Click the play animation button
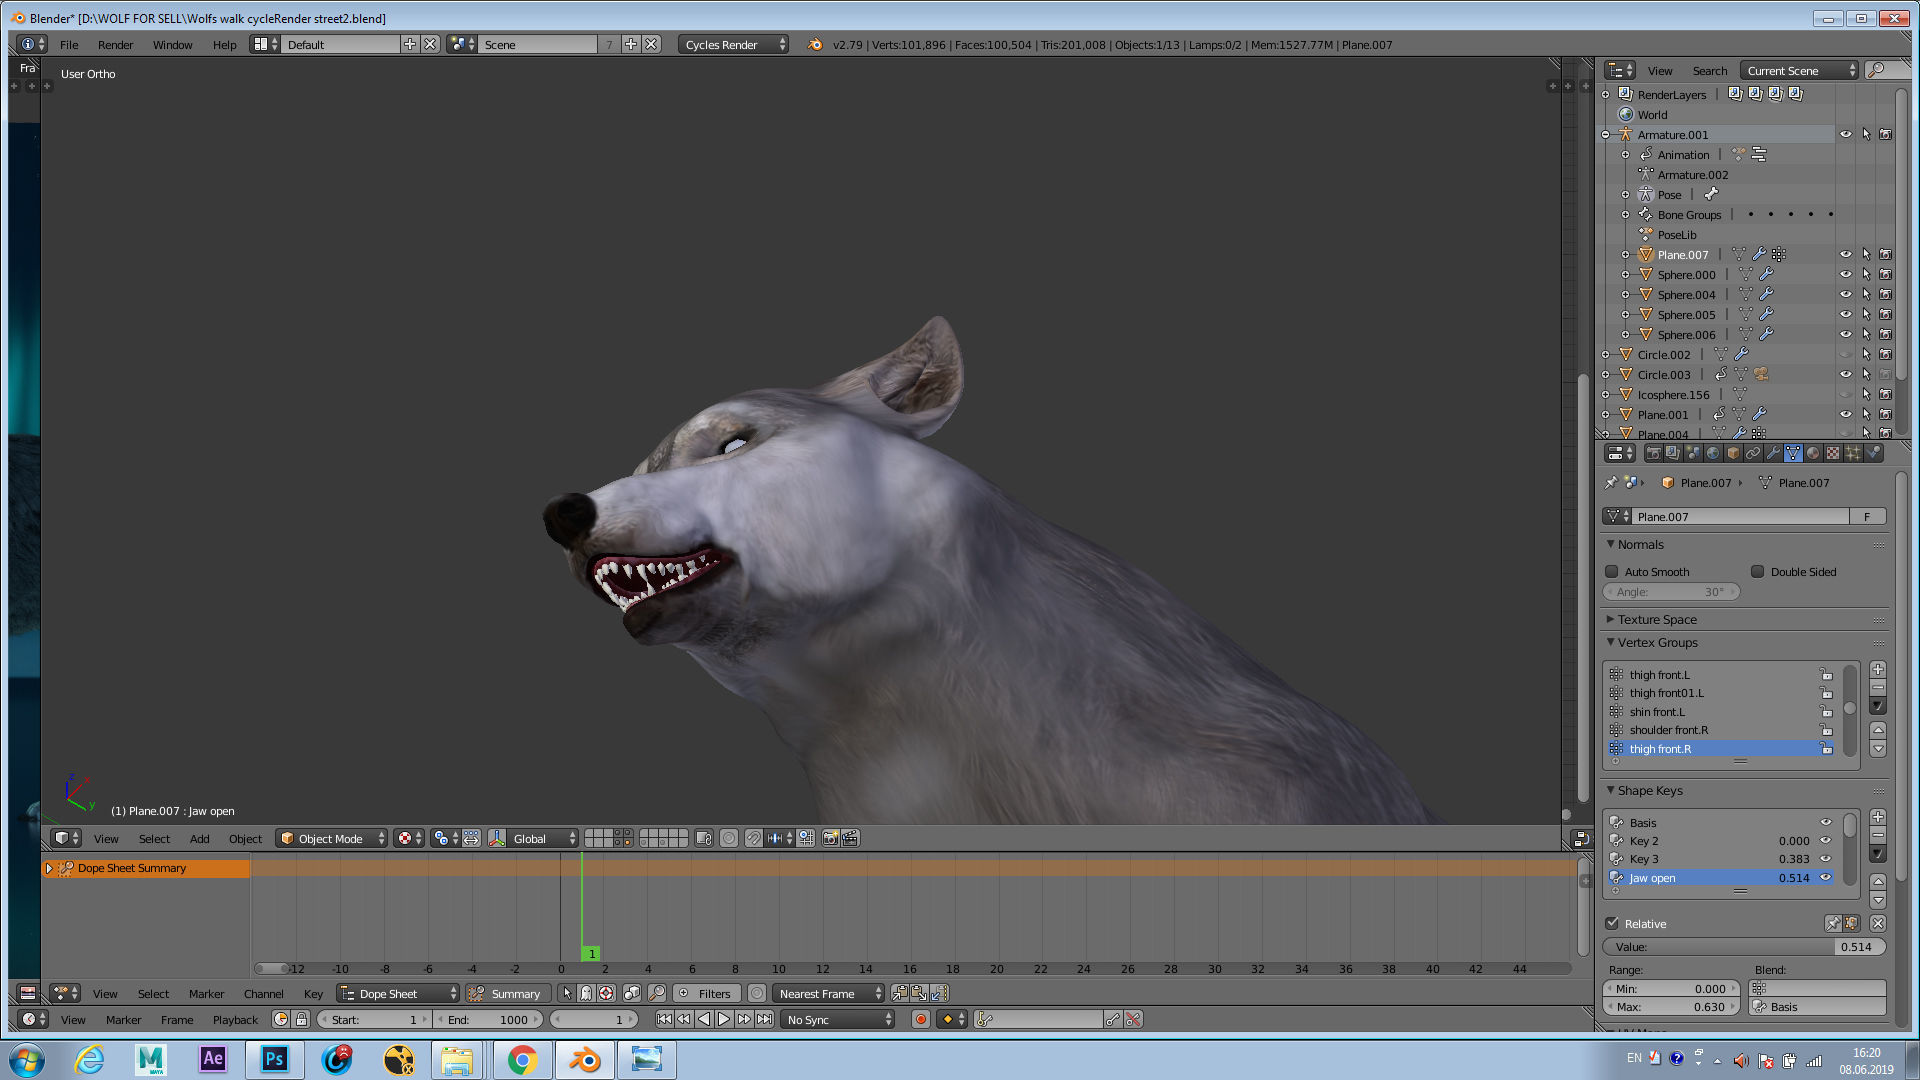The image size is (1920, 1080). point(724,1019)
